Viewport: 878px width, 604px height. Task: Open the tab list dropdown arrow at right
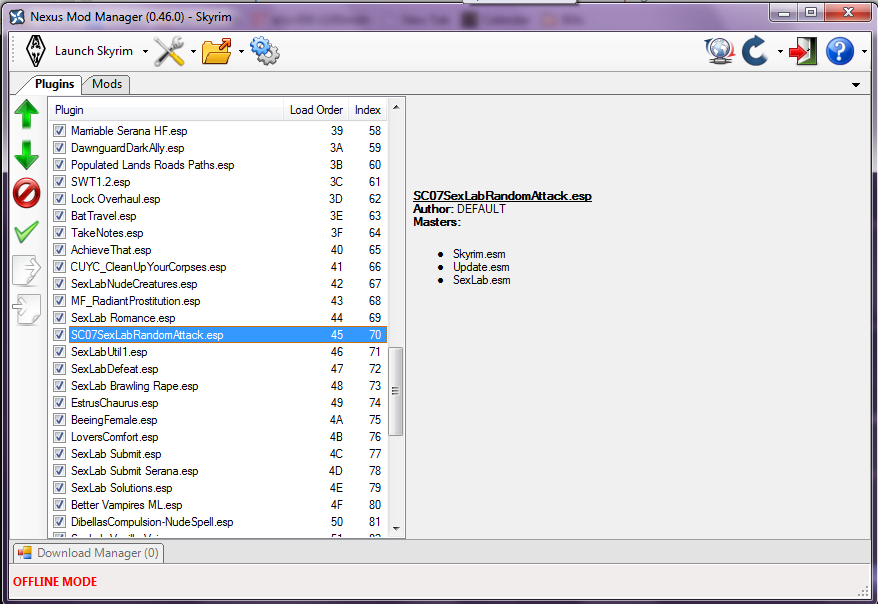coord(856,85)
